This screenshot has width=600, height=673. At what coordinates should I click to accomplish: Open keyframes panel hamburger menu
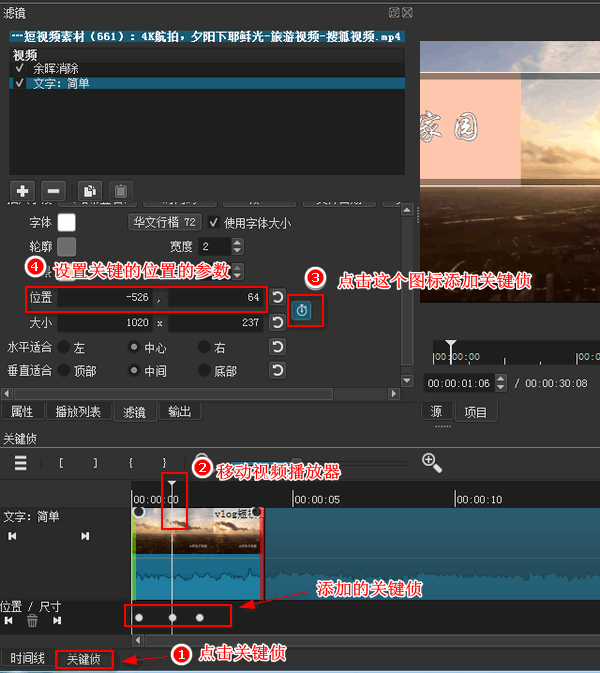click(x=21, y=463)
